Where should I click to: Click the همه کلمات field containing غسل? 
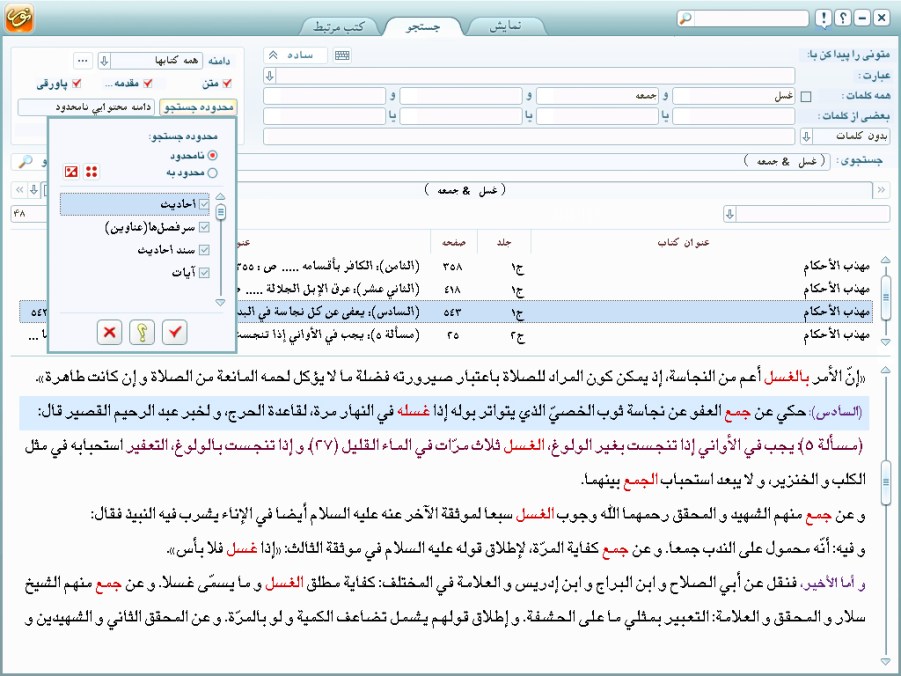point(733,96)
